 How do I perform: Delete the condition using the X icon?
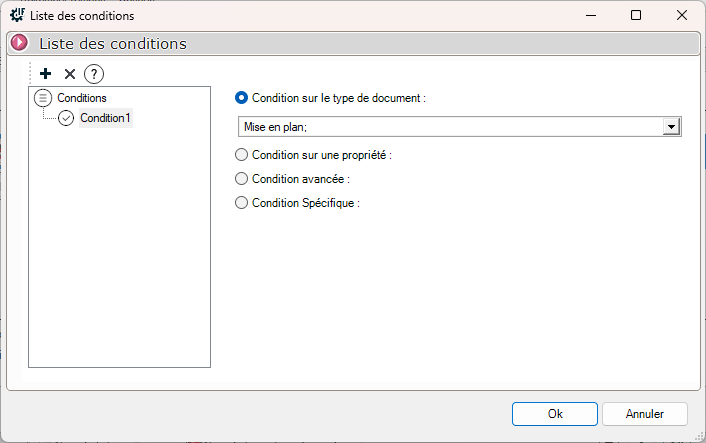click(69, 73)
